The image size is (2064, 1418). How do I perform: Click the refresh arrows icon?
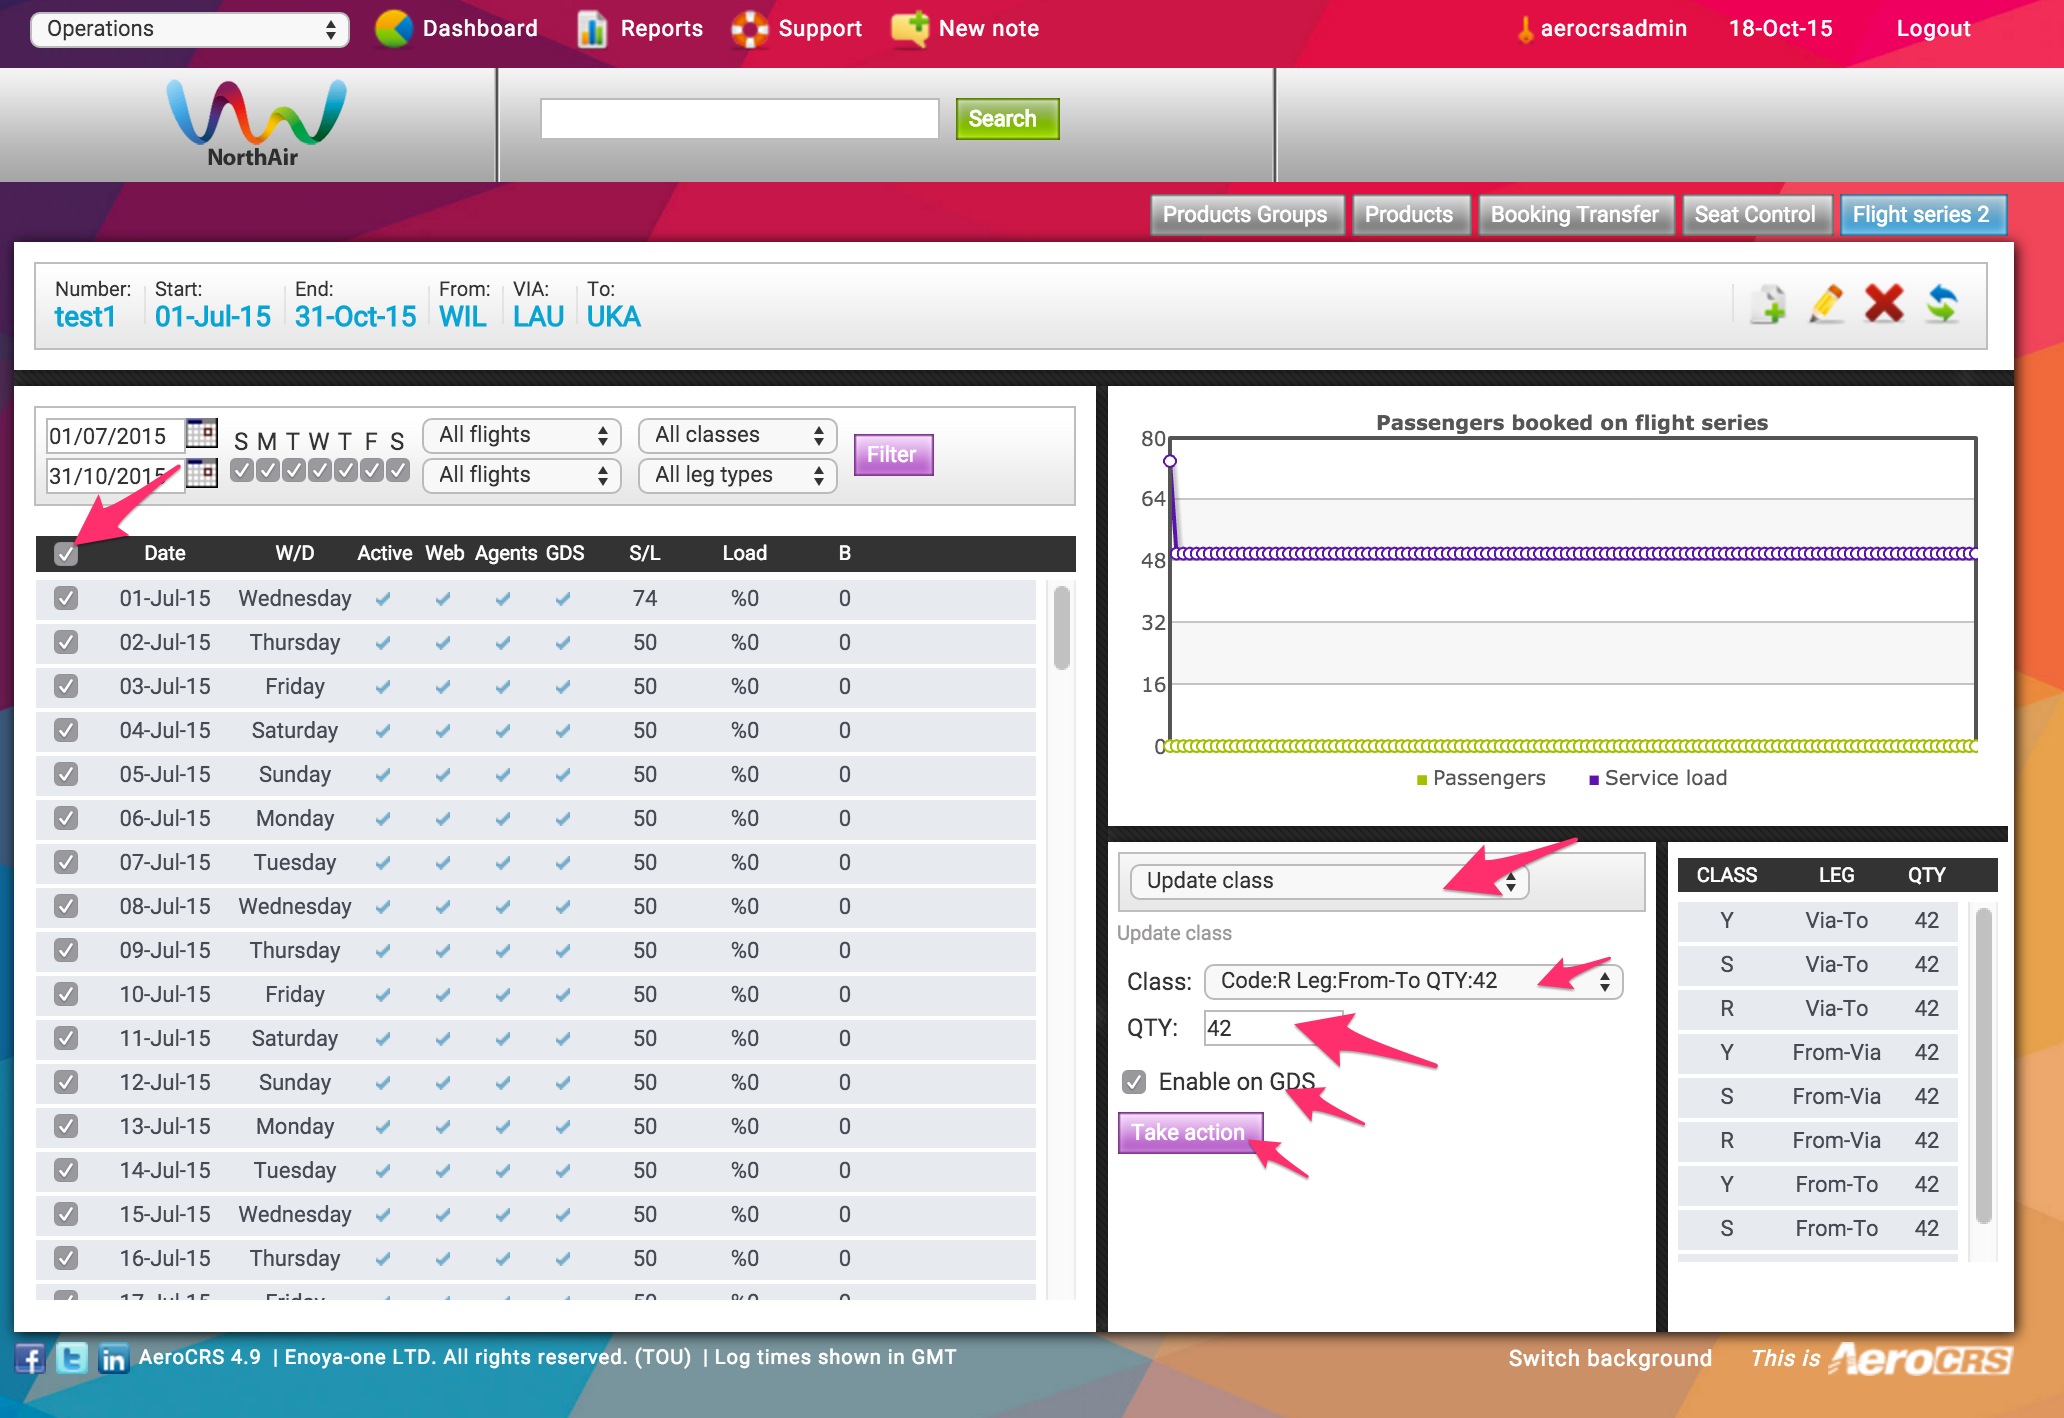tap(1942, 304)
